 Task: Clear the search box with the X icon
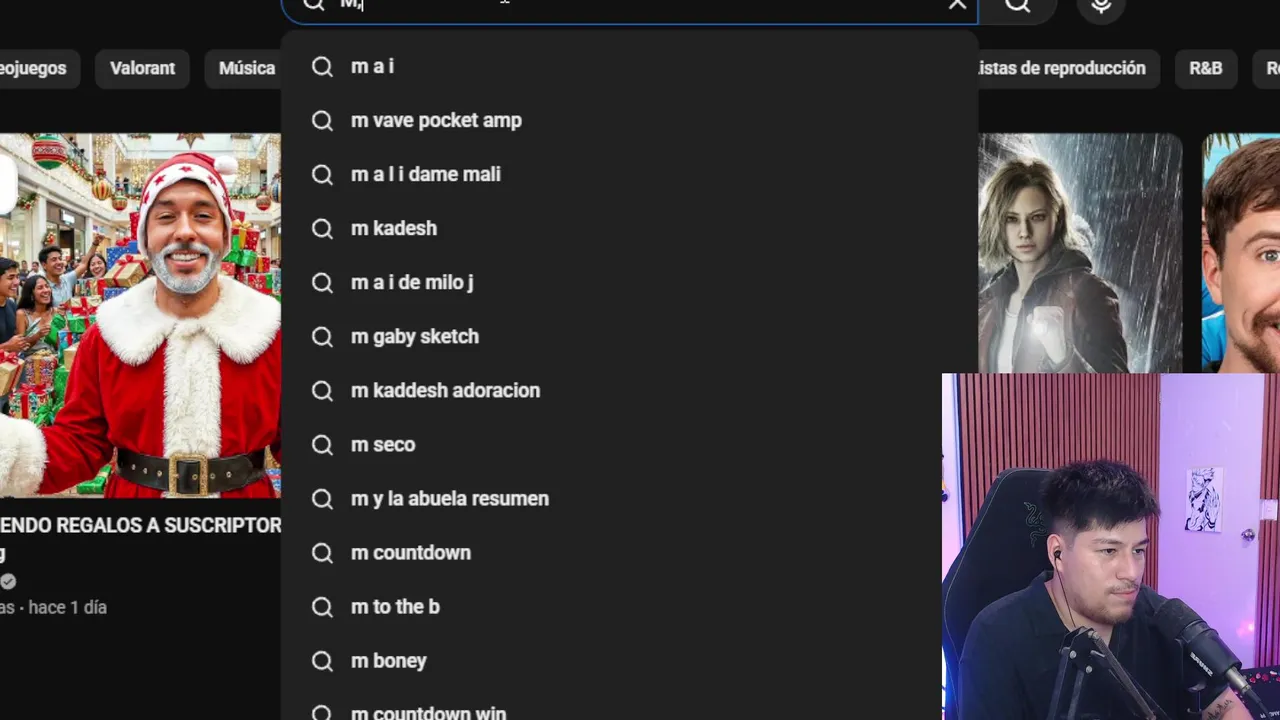point(957,4)
